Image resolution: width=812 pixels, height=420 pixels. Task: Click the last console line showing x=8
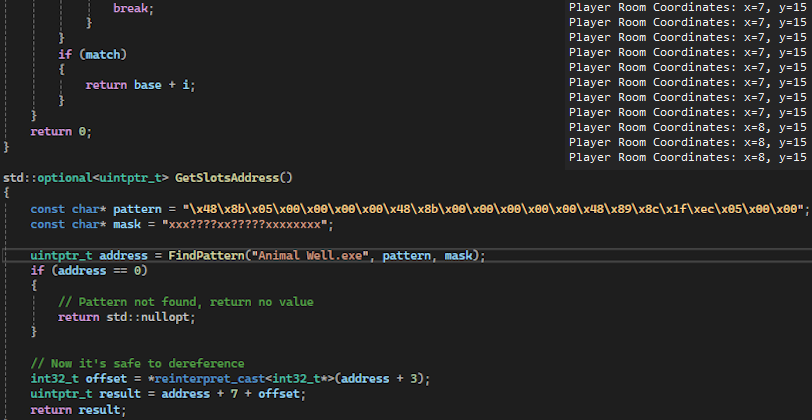(x=687, y=157)
